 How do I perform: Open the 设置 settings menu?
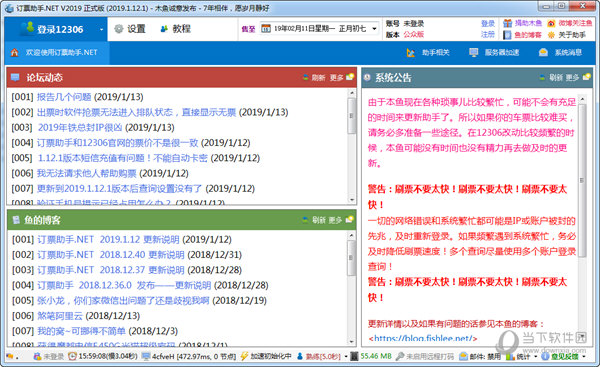click(130, 29)
